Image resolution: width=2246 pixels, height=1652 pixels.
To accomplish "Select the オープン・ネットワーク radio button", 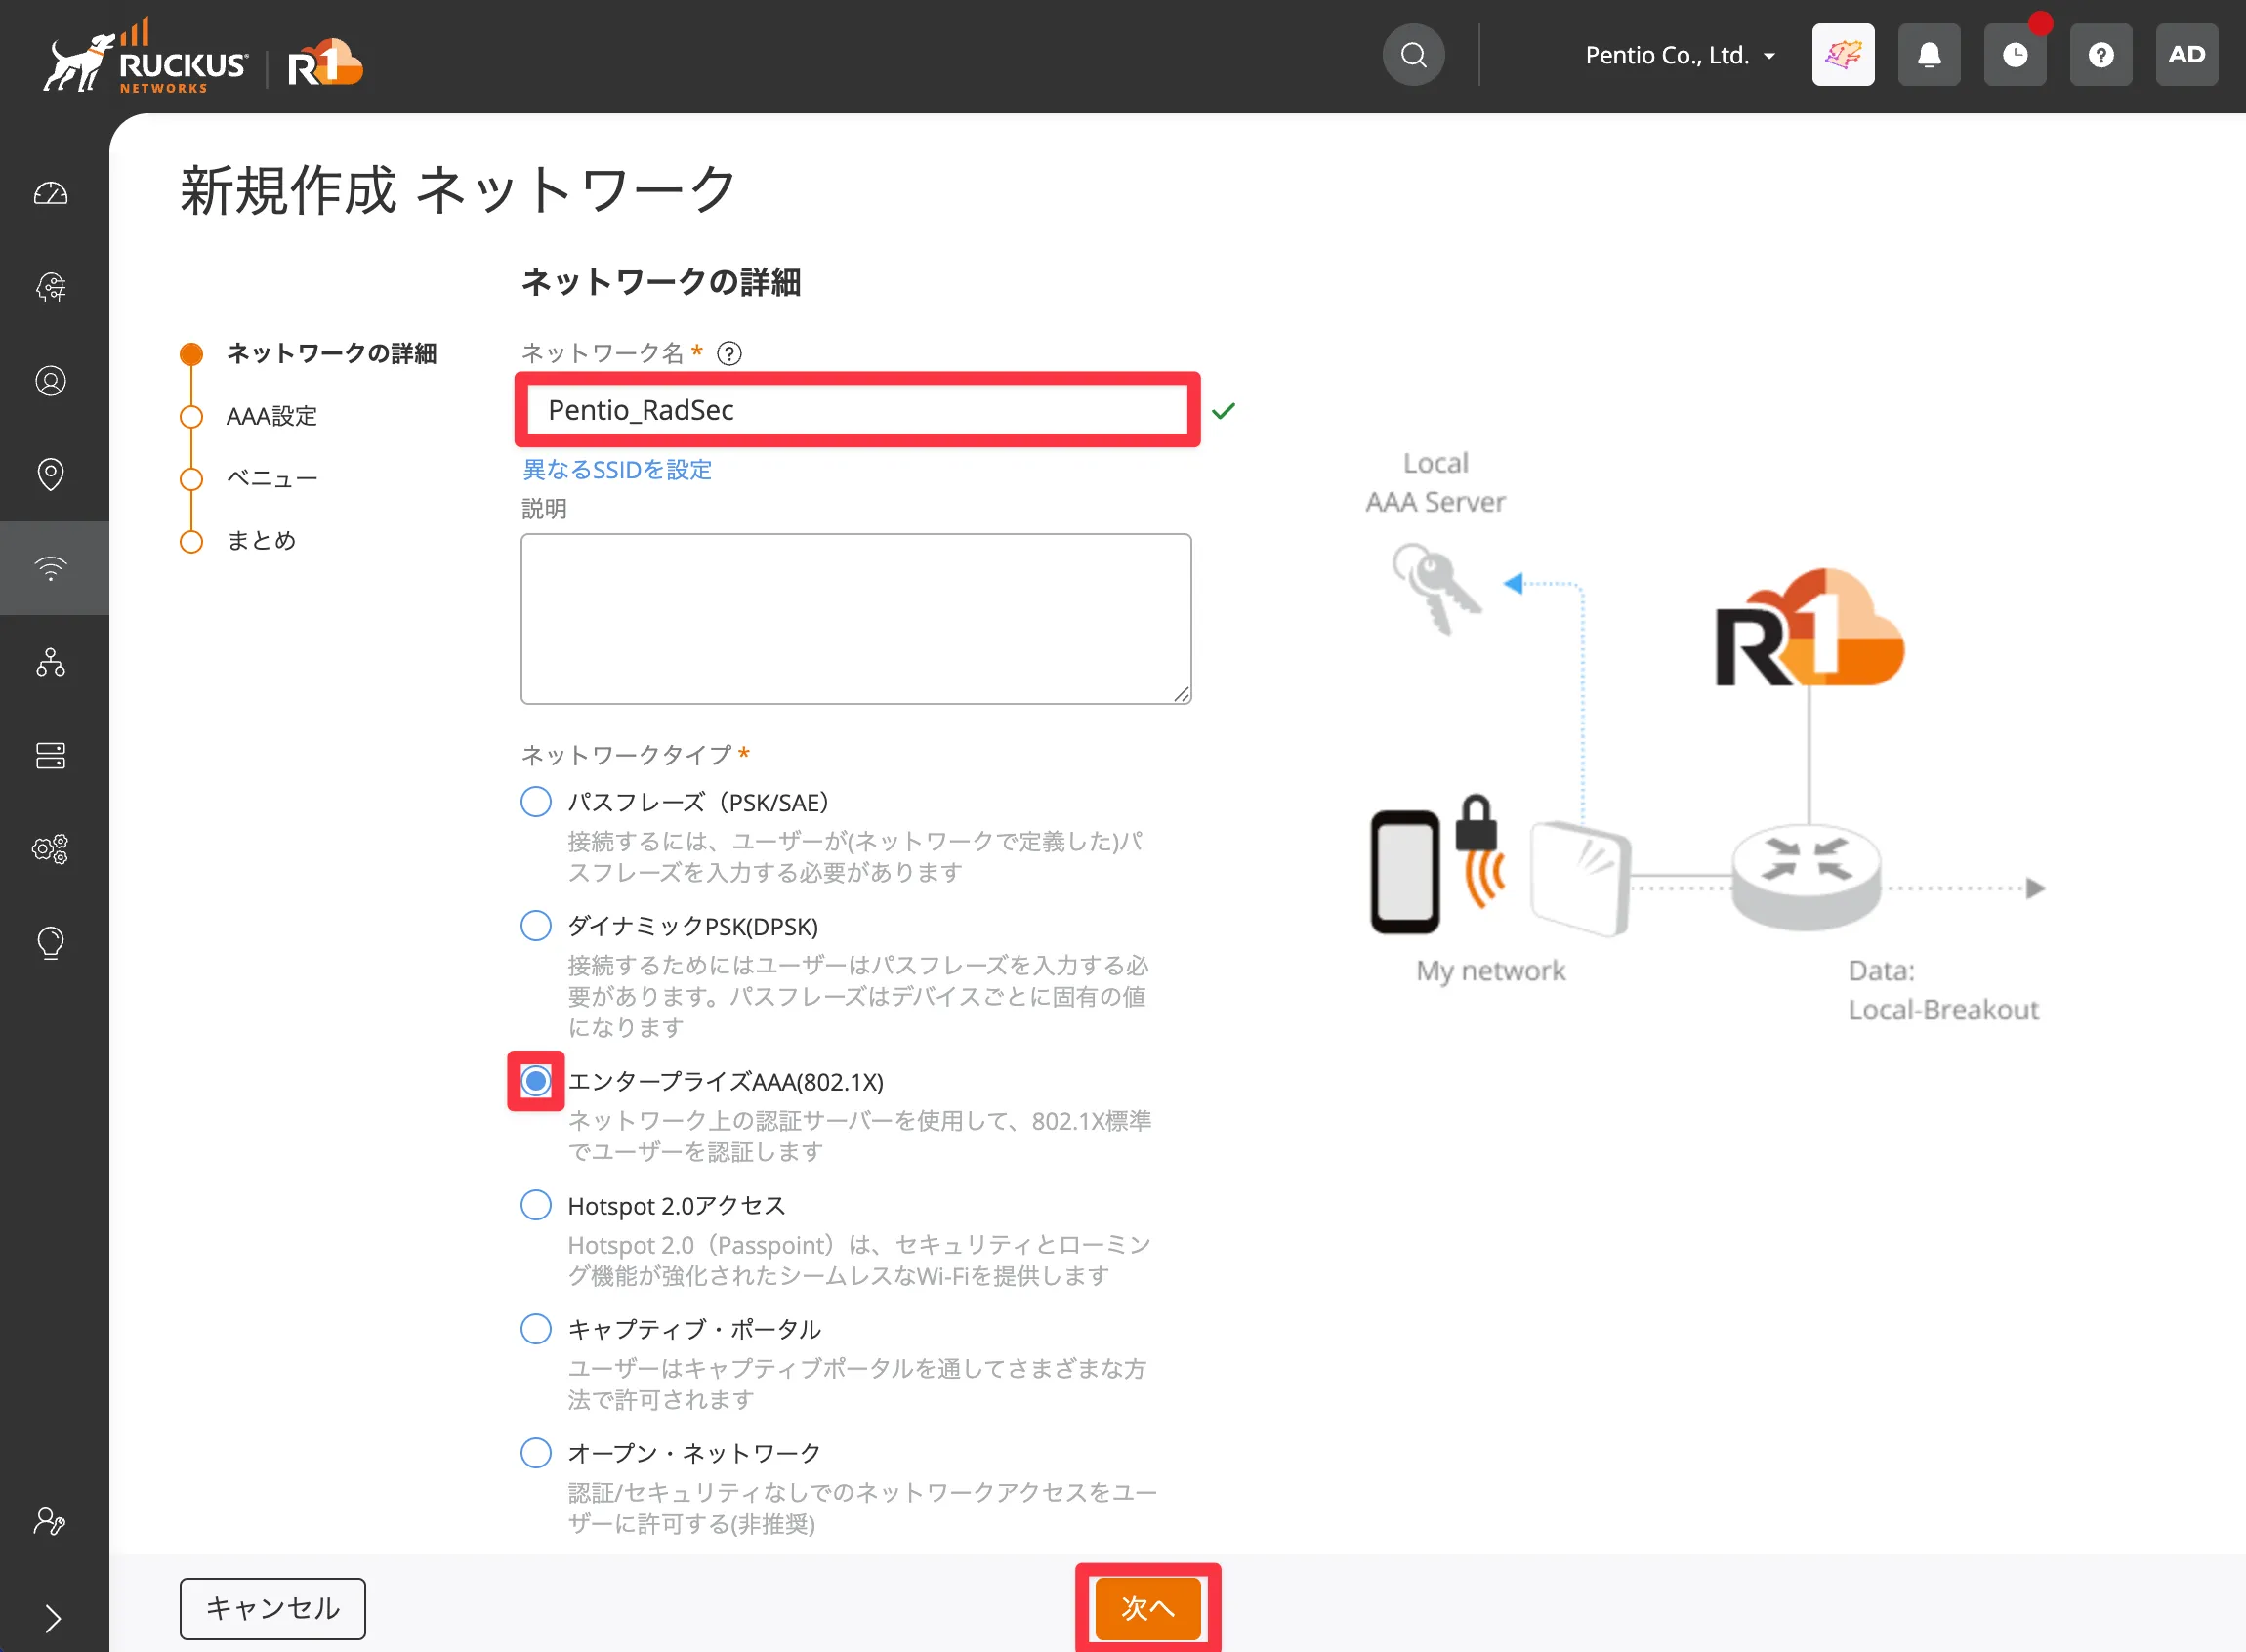I will [x=536, y=1453].
